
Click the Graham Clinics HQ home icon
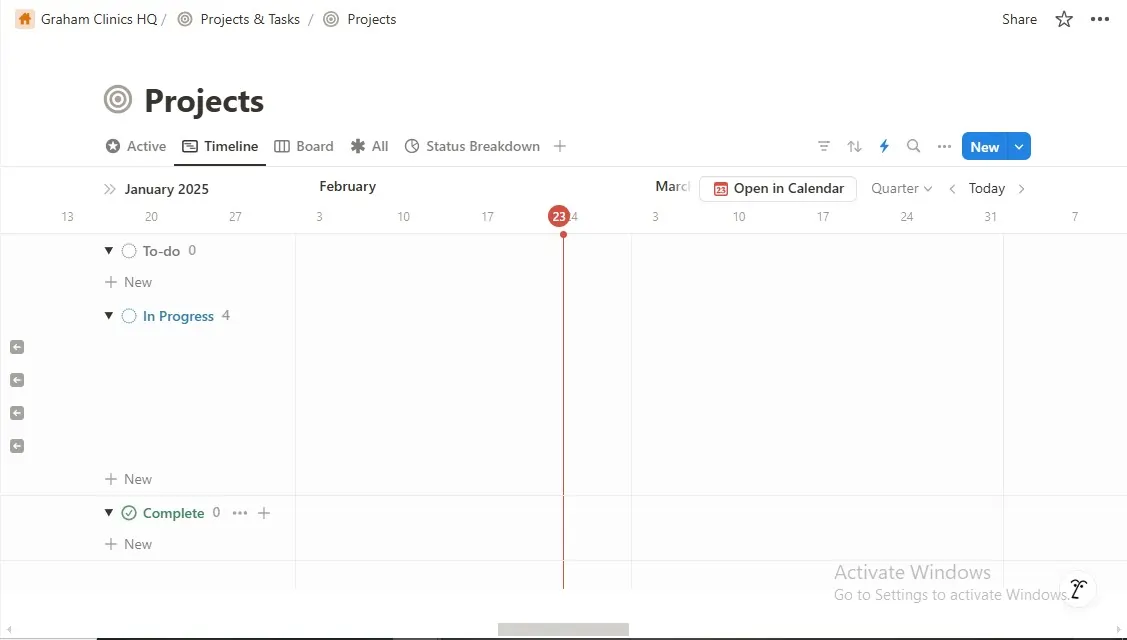click(25, 19)
